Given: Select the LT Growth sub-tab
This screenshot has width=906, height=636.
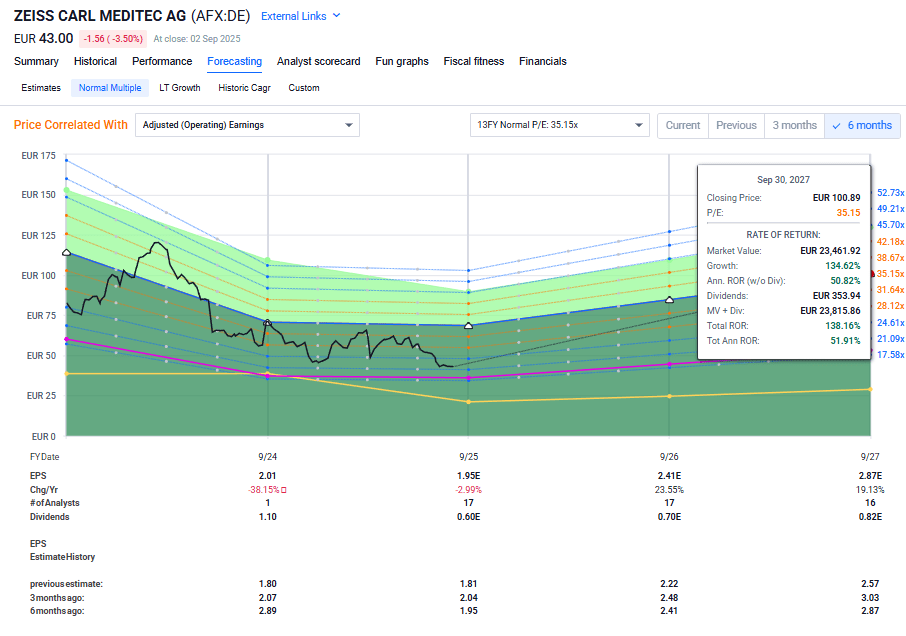Looking at the screenshot, I should click(x=180, y=88).
